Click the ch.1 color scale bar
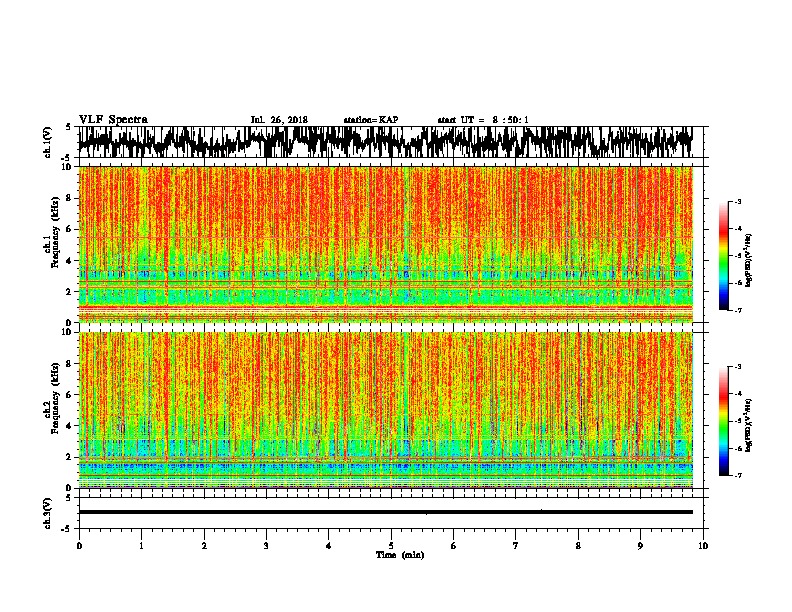The width and height of the screenshot is (792, 612). click(723, 256)
